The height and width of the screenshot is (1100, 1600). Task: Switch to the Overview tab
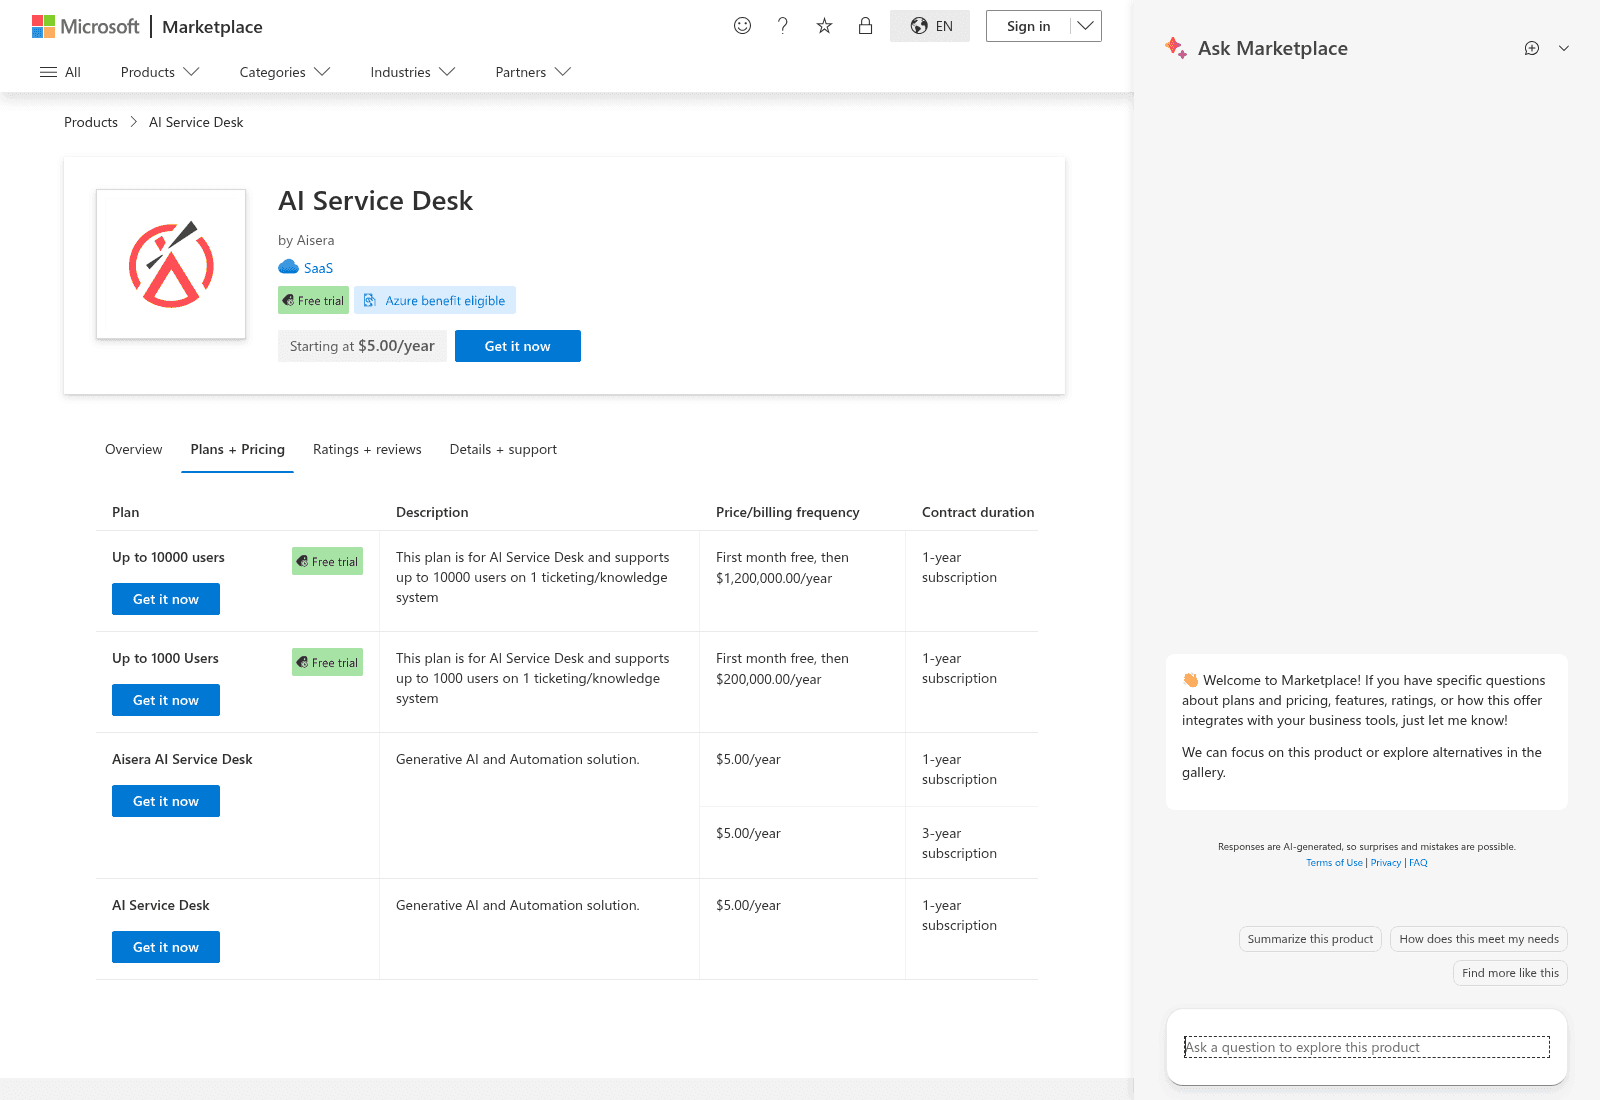tap(133, 449)
